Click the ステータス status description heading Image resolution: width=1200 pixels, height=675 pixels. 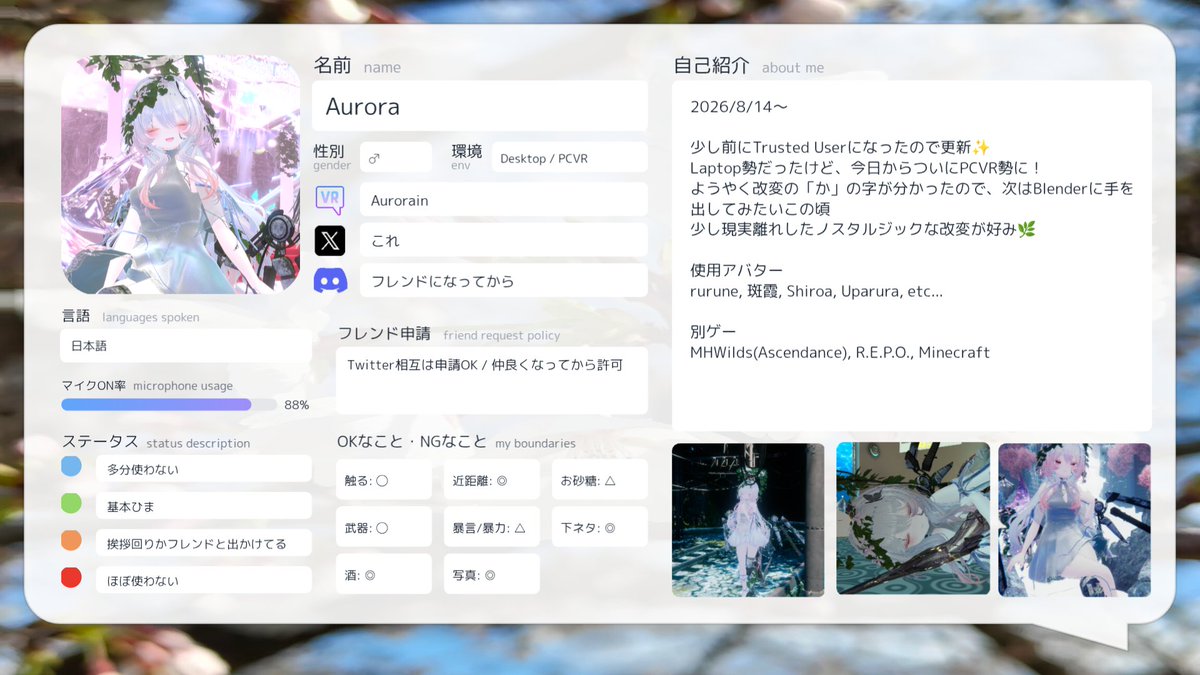[156, 442]
